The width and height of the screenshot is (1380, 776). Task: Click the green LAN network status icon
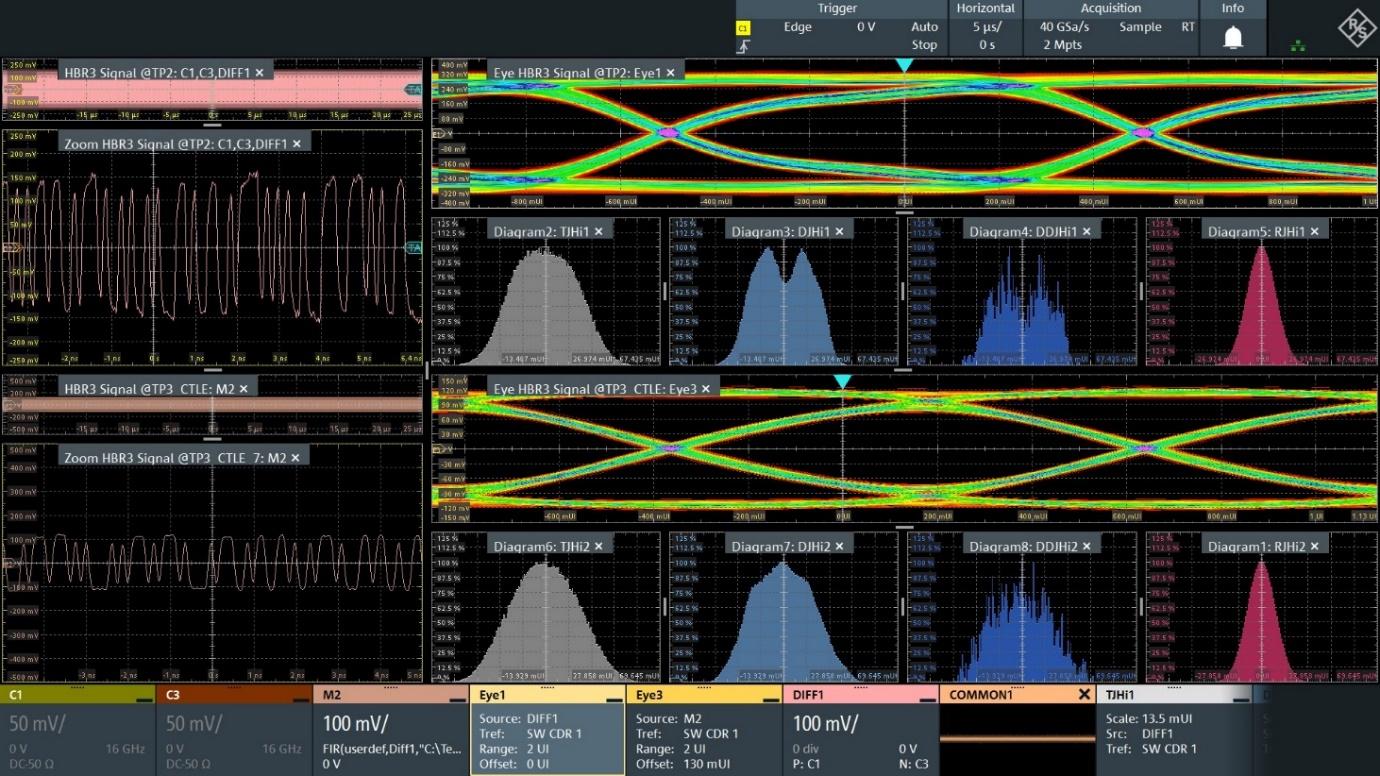coord(1298,46)
